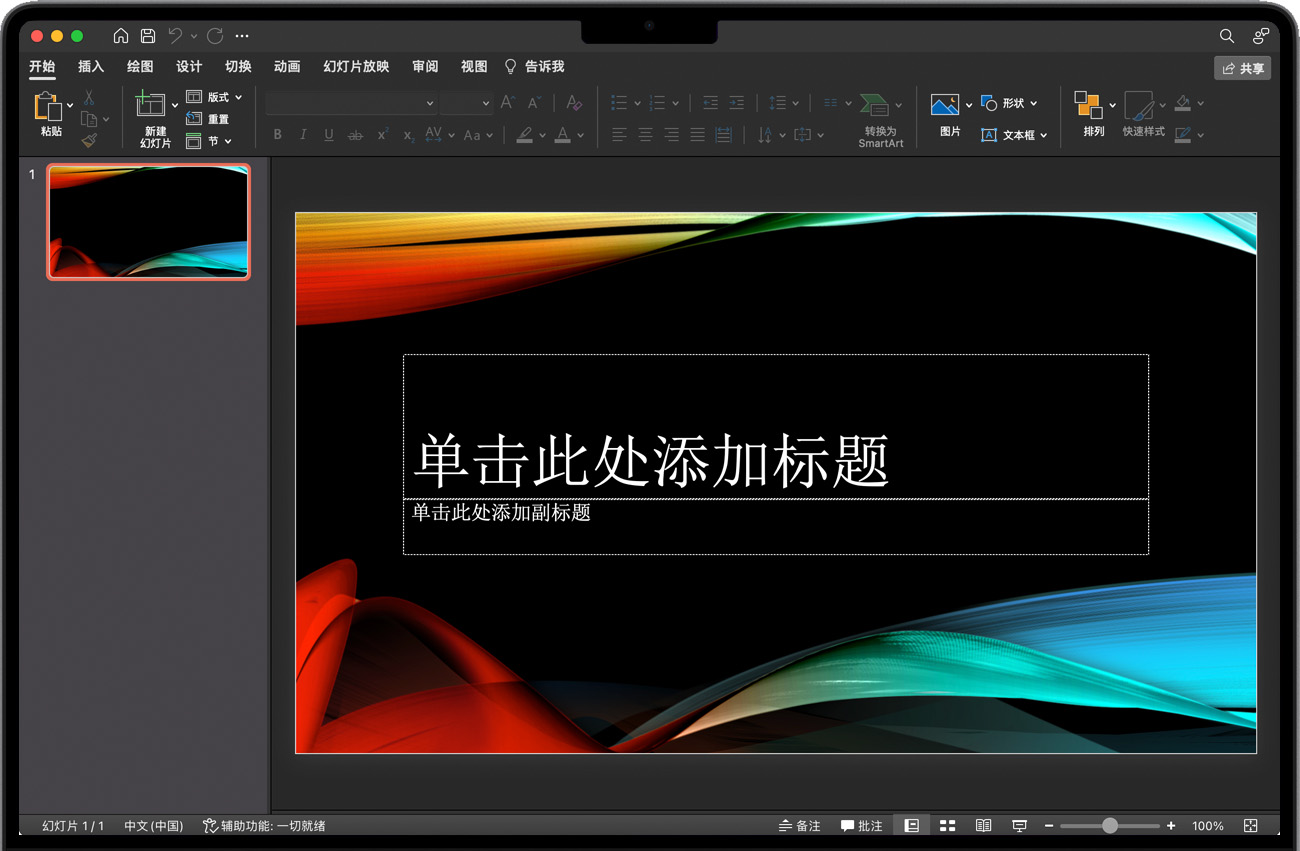
Task: Switch to the Insert (插入) tab
Action: pos(91,66)
